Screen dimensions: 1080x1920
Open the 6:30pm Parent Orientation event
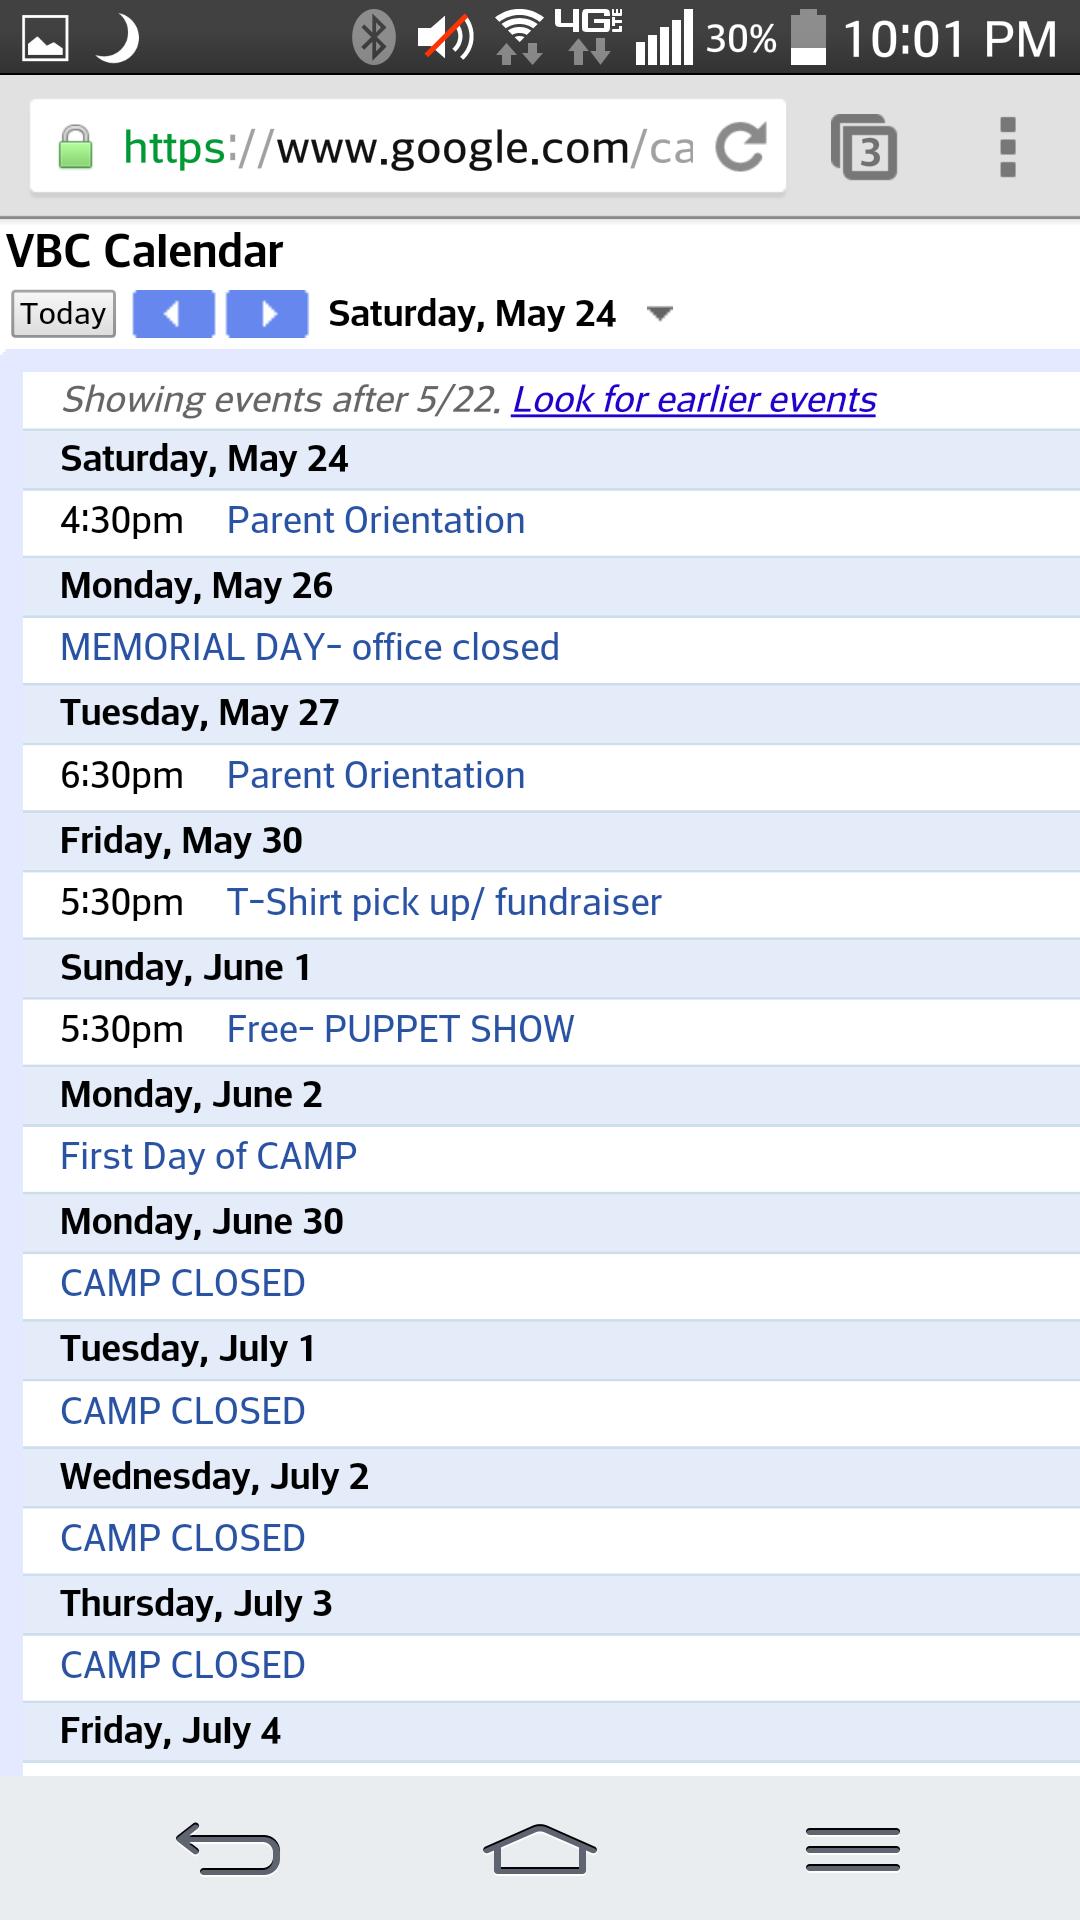[375, 776]
